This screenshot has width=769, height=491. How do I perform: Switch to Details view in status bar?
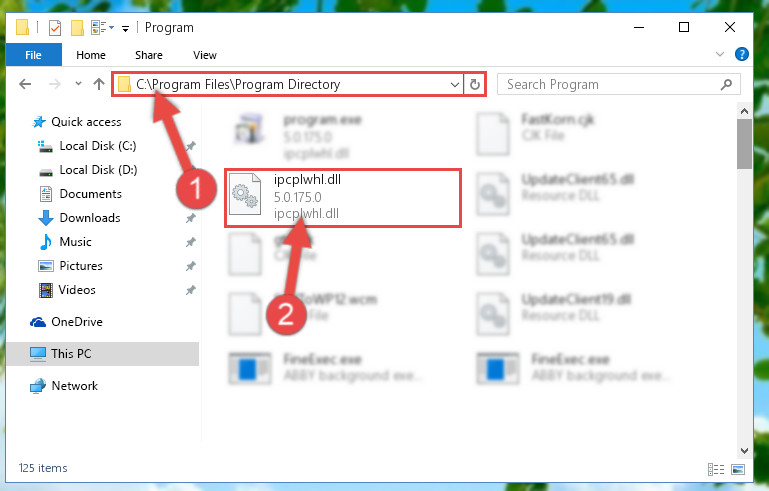tap(716, 469)
